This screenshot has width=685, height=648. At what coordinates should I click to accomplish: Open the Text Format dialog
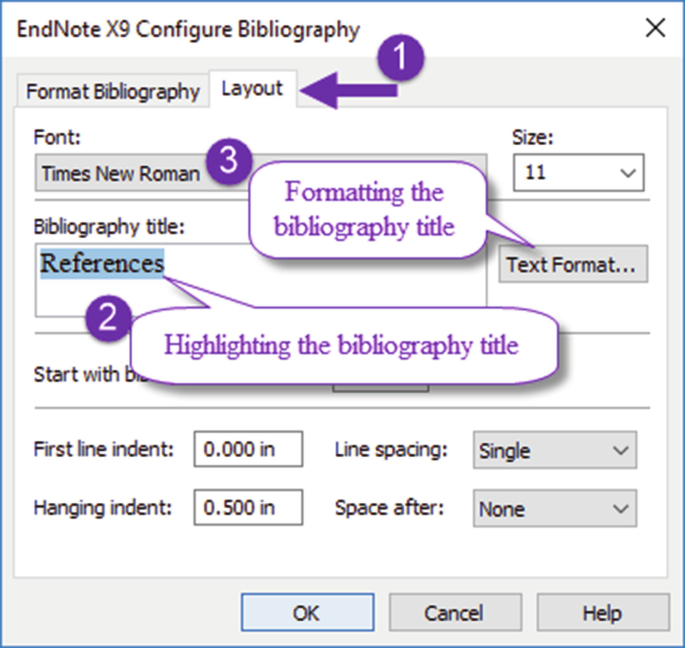click(x=572, y=264)
